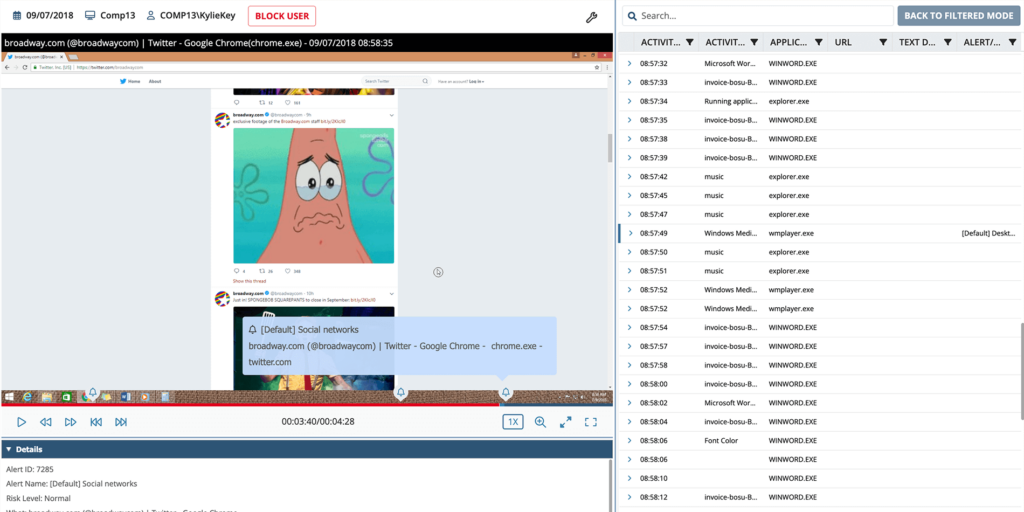Click the Alert ID: 7285 text
The height and width of the screenshot is (512, 1024).
(x=29, y=469)
